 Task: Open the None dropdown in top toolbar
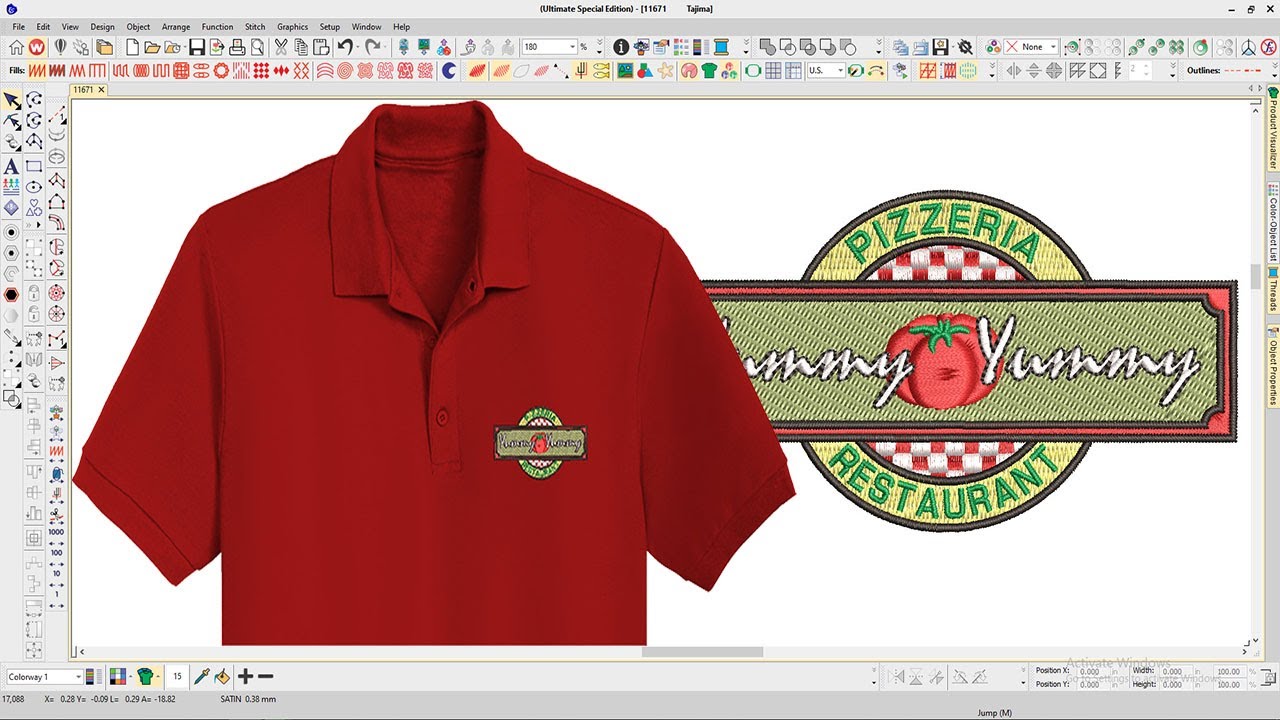tap(1052, 47)
